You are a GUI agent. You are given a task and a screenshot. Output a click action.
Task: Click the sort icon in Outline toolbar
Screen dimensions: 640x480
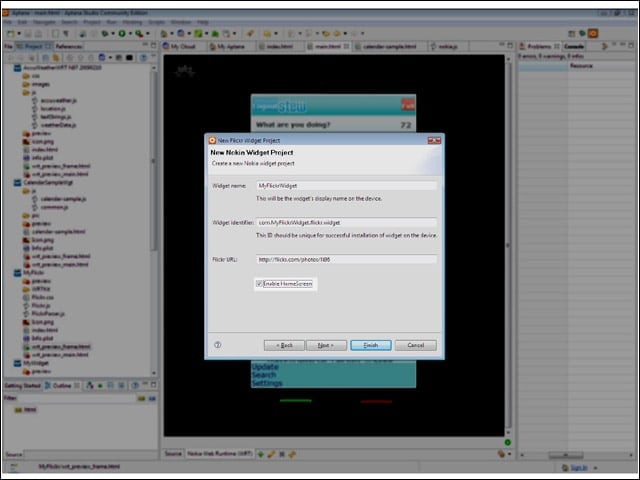89,385
